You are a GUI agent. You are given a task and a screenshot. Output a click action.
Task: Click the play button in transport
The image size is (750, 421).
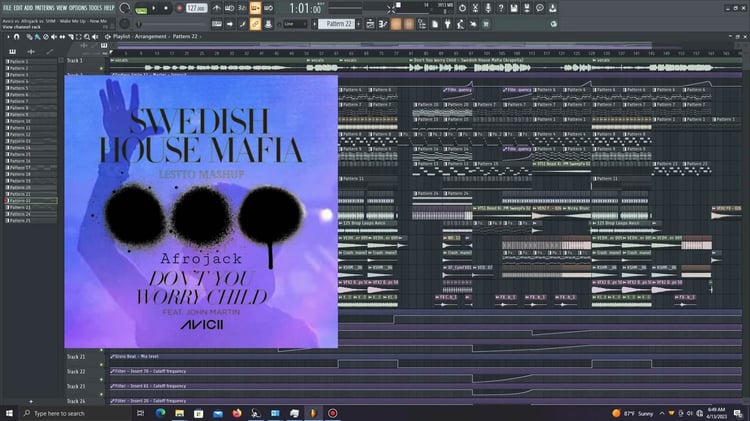[154, 8]
